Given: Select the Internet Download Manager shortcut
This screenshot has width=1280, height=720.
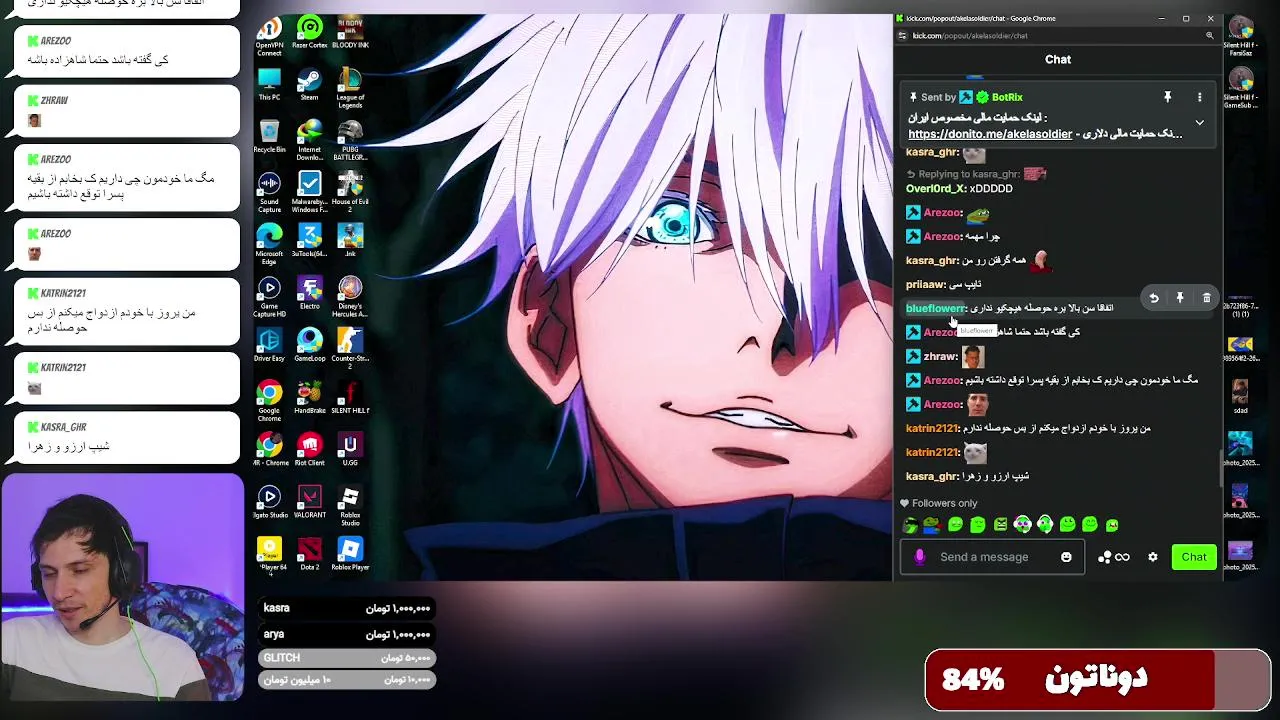Looking at the screenshot, I should pyautogui.click(x=310, y=140).
